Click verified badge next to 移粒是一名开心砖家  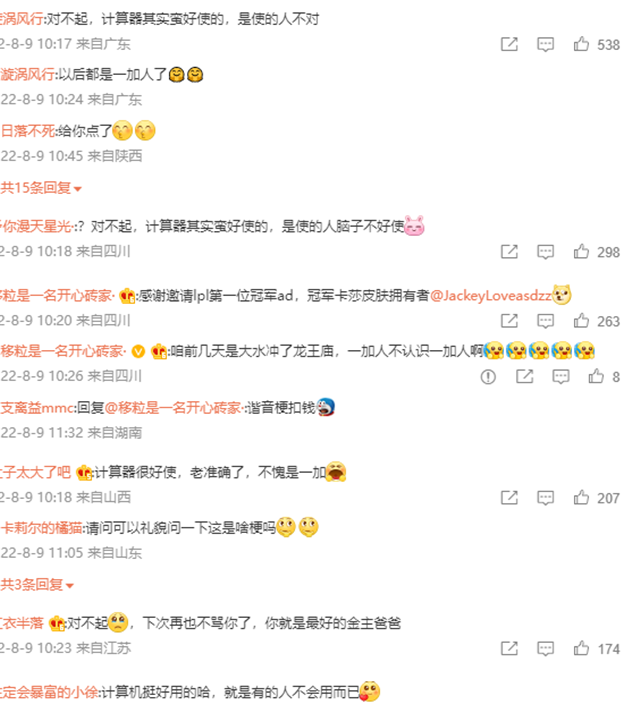coord(138,352)
